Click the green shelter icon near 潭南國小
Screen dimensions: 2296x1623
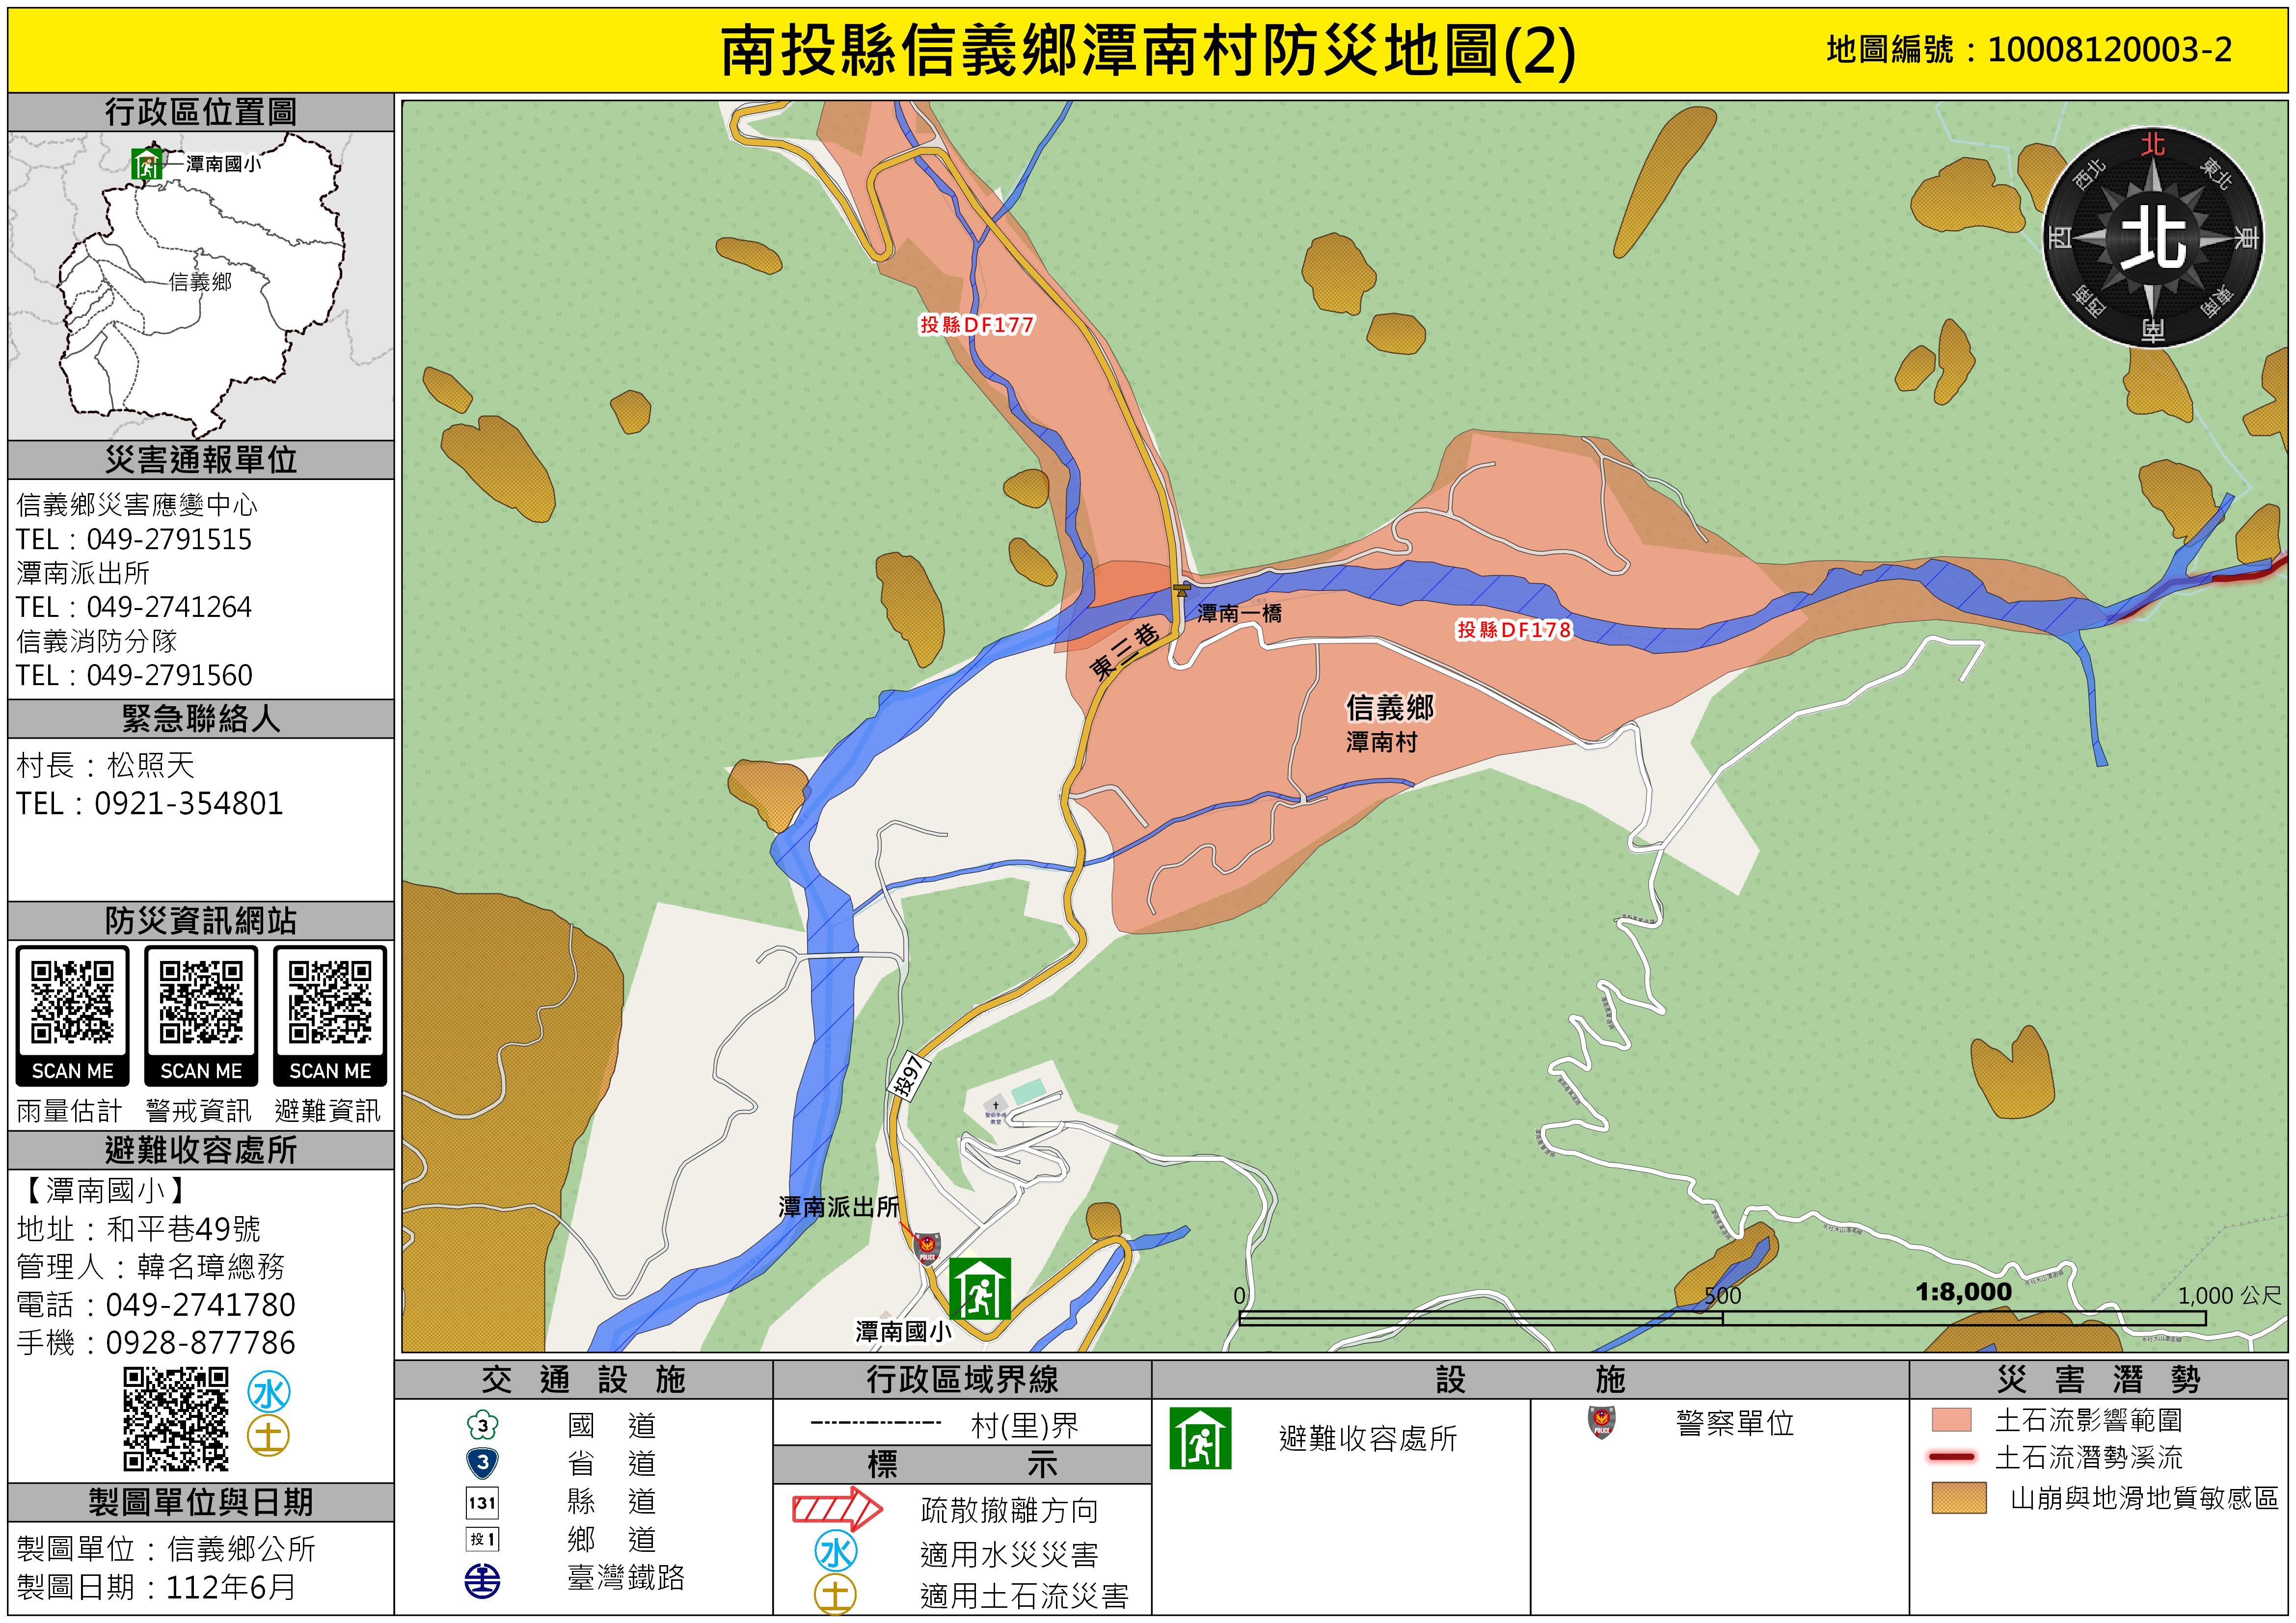coord(979,1289)
